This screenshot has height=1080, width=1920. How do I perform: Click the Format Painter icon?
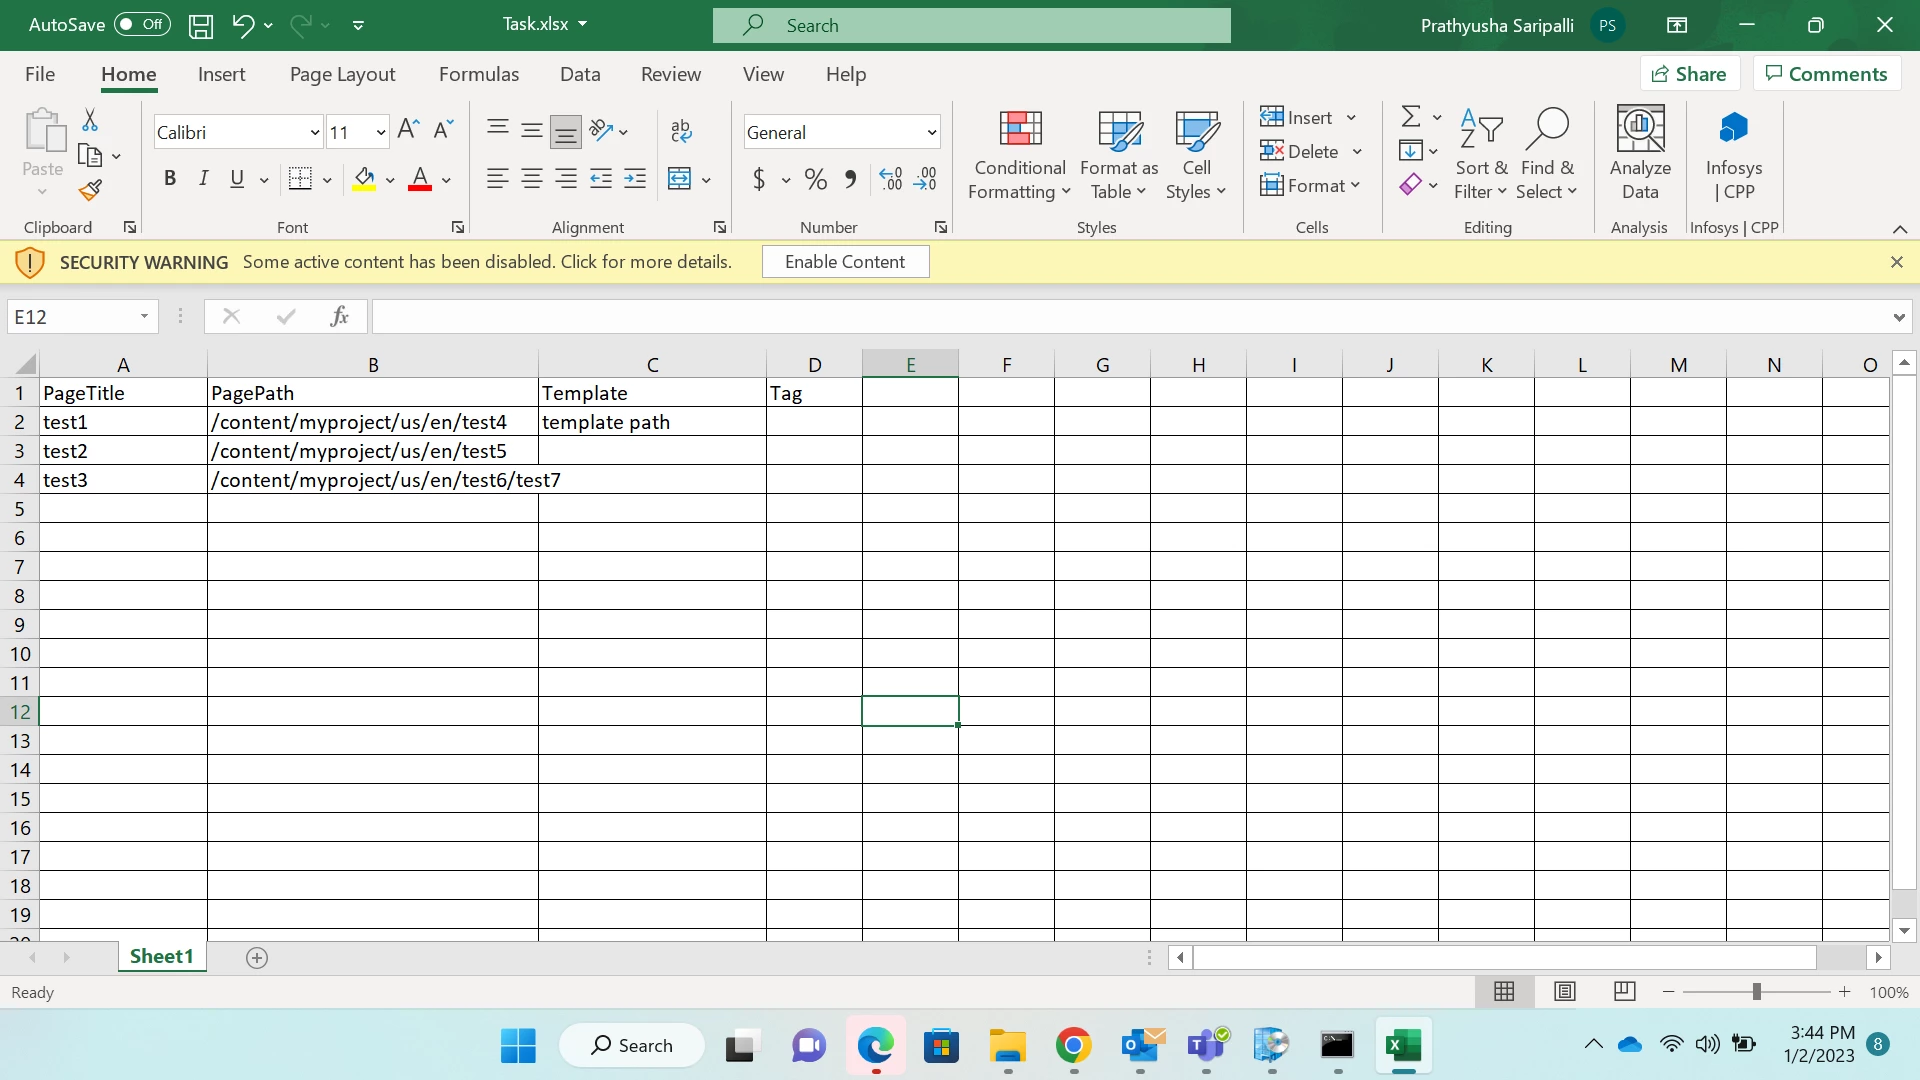[x=91, y=190]
